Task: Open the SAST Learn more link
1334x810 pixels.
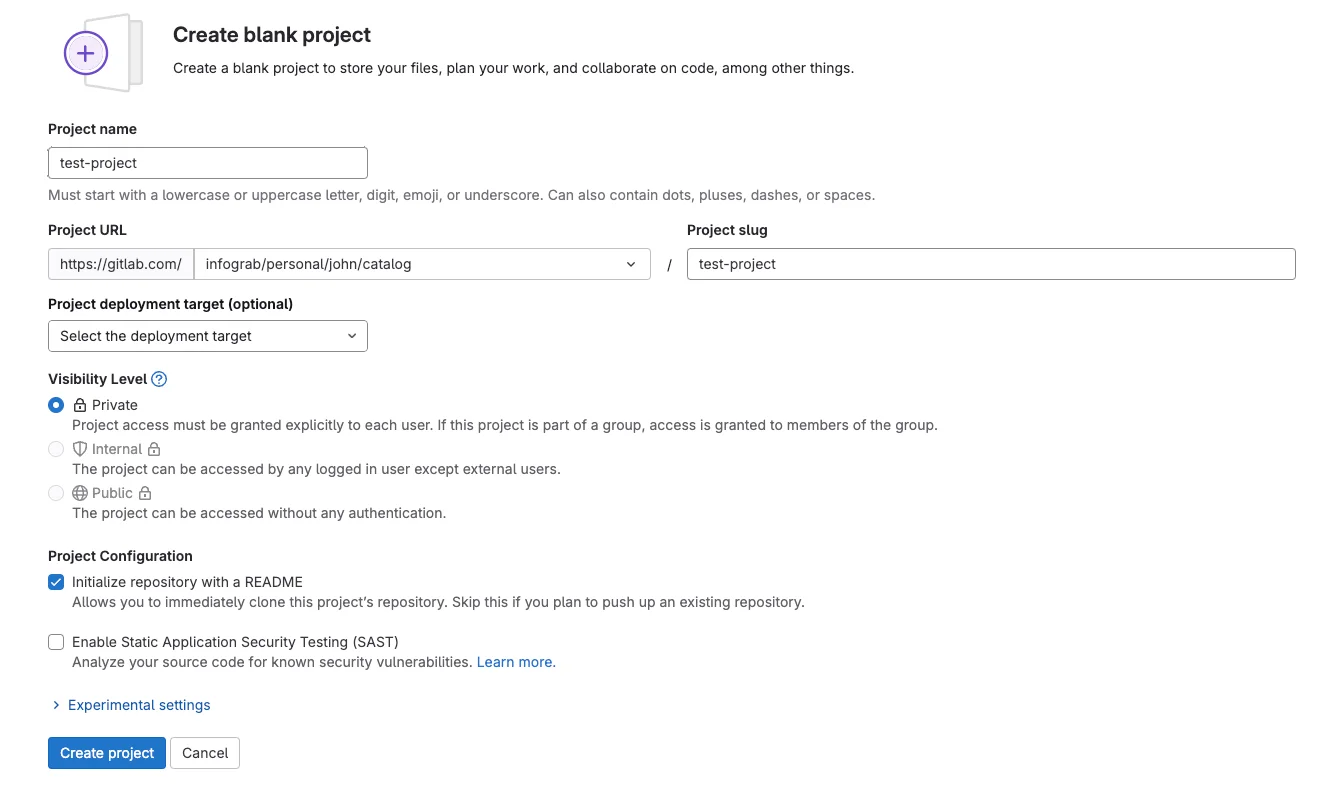Action: (516, 661)
